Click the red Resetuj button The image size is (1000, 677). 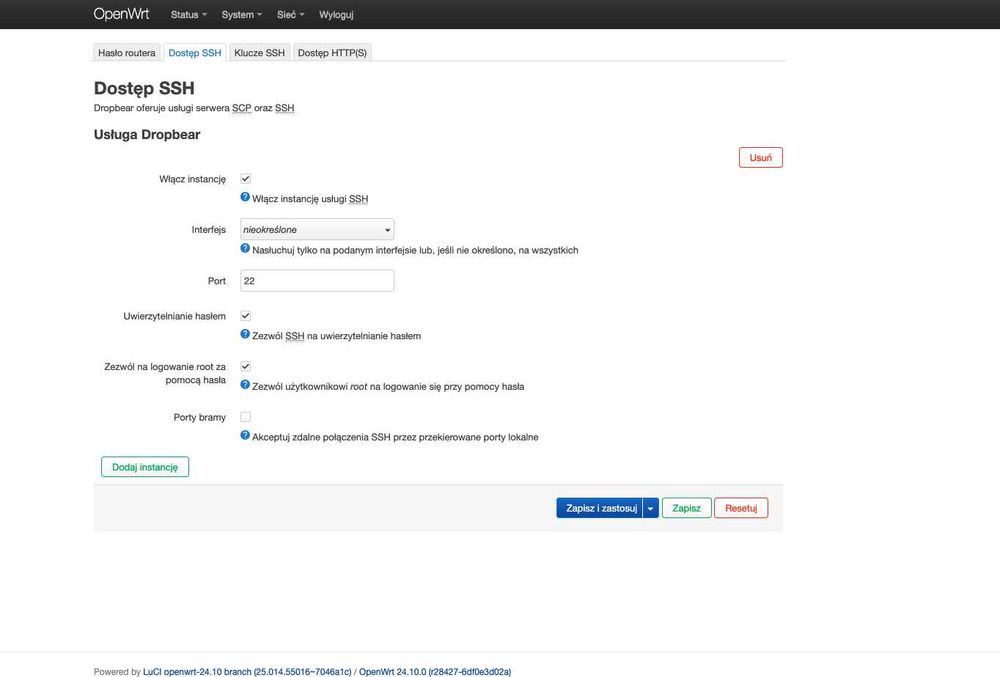[x=741, y=508]
